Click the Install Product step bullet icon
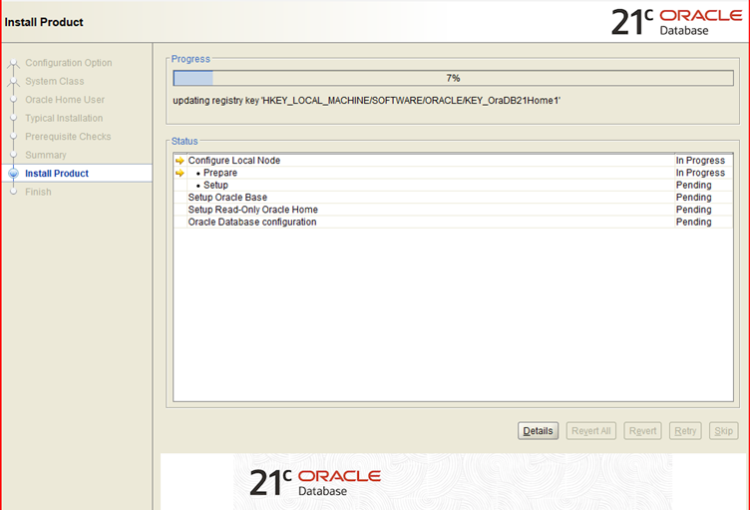This screenshot has width=750, height=510. 13,174
